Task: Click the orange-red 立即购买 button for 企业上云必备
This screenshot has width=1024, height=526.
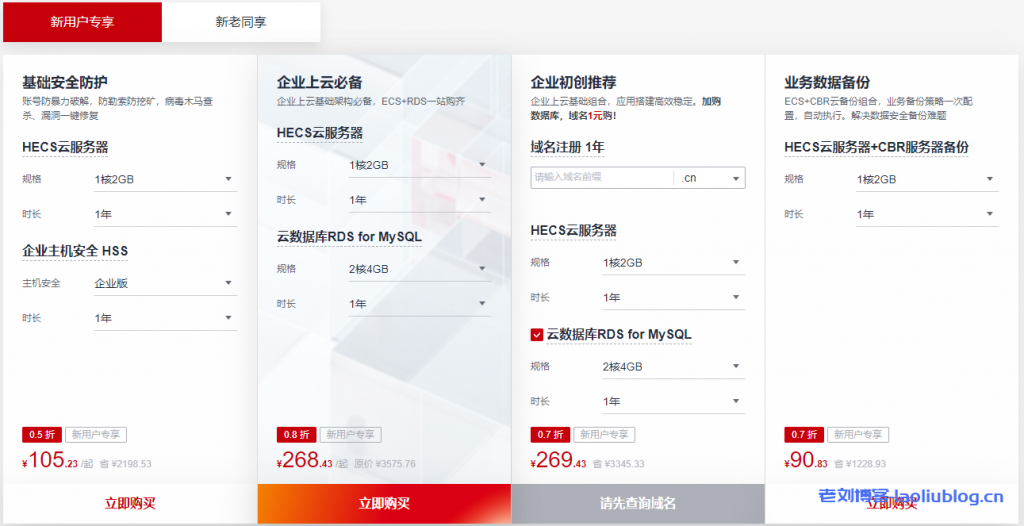Action: (384, 504)
